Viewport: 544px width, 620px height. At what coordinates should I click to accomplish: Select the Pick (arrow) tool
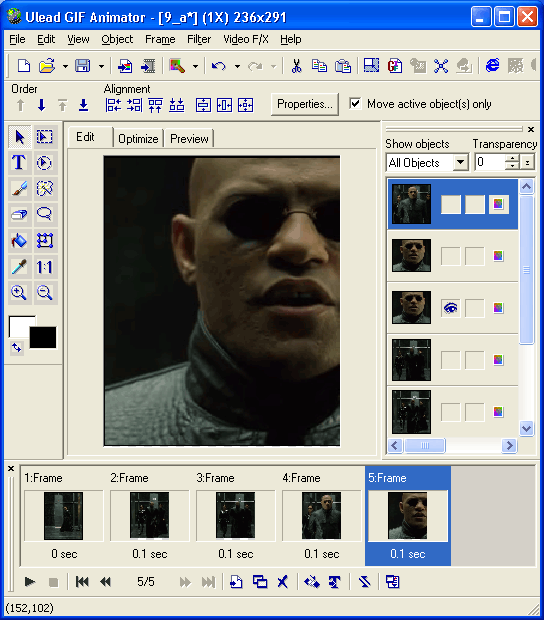[19, 137]
